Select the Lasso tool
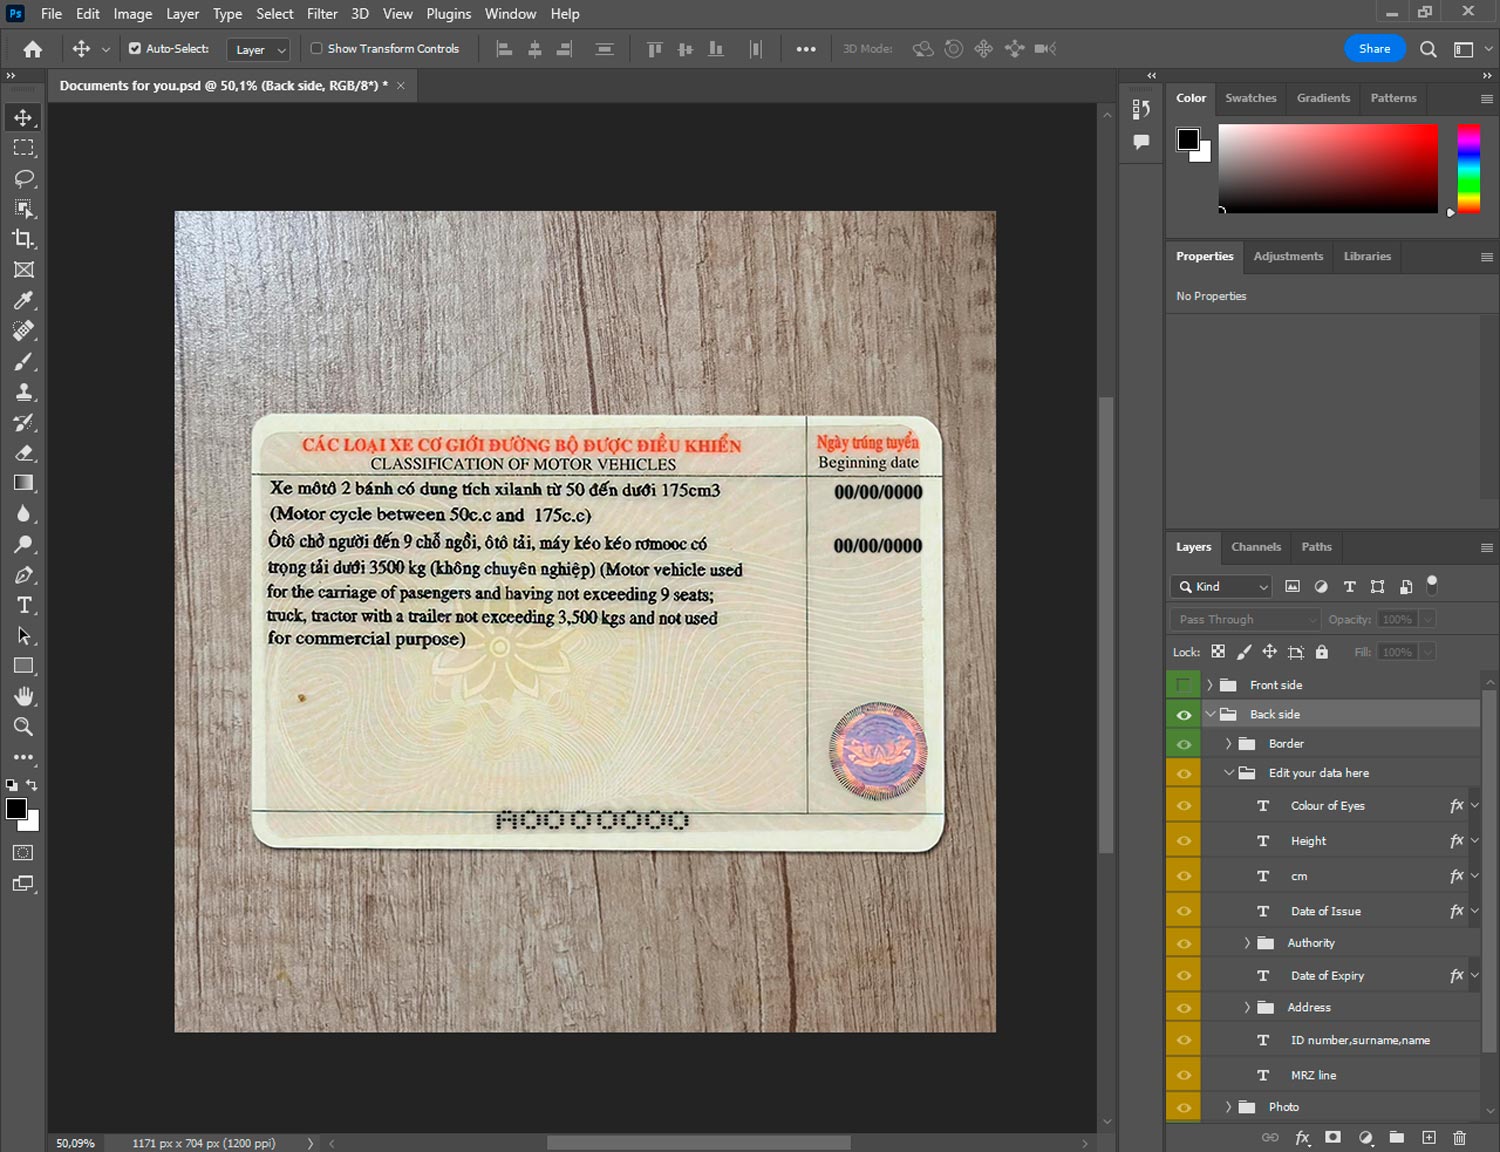This screenshot has width=1500, height=1152. 23,178
